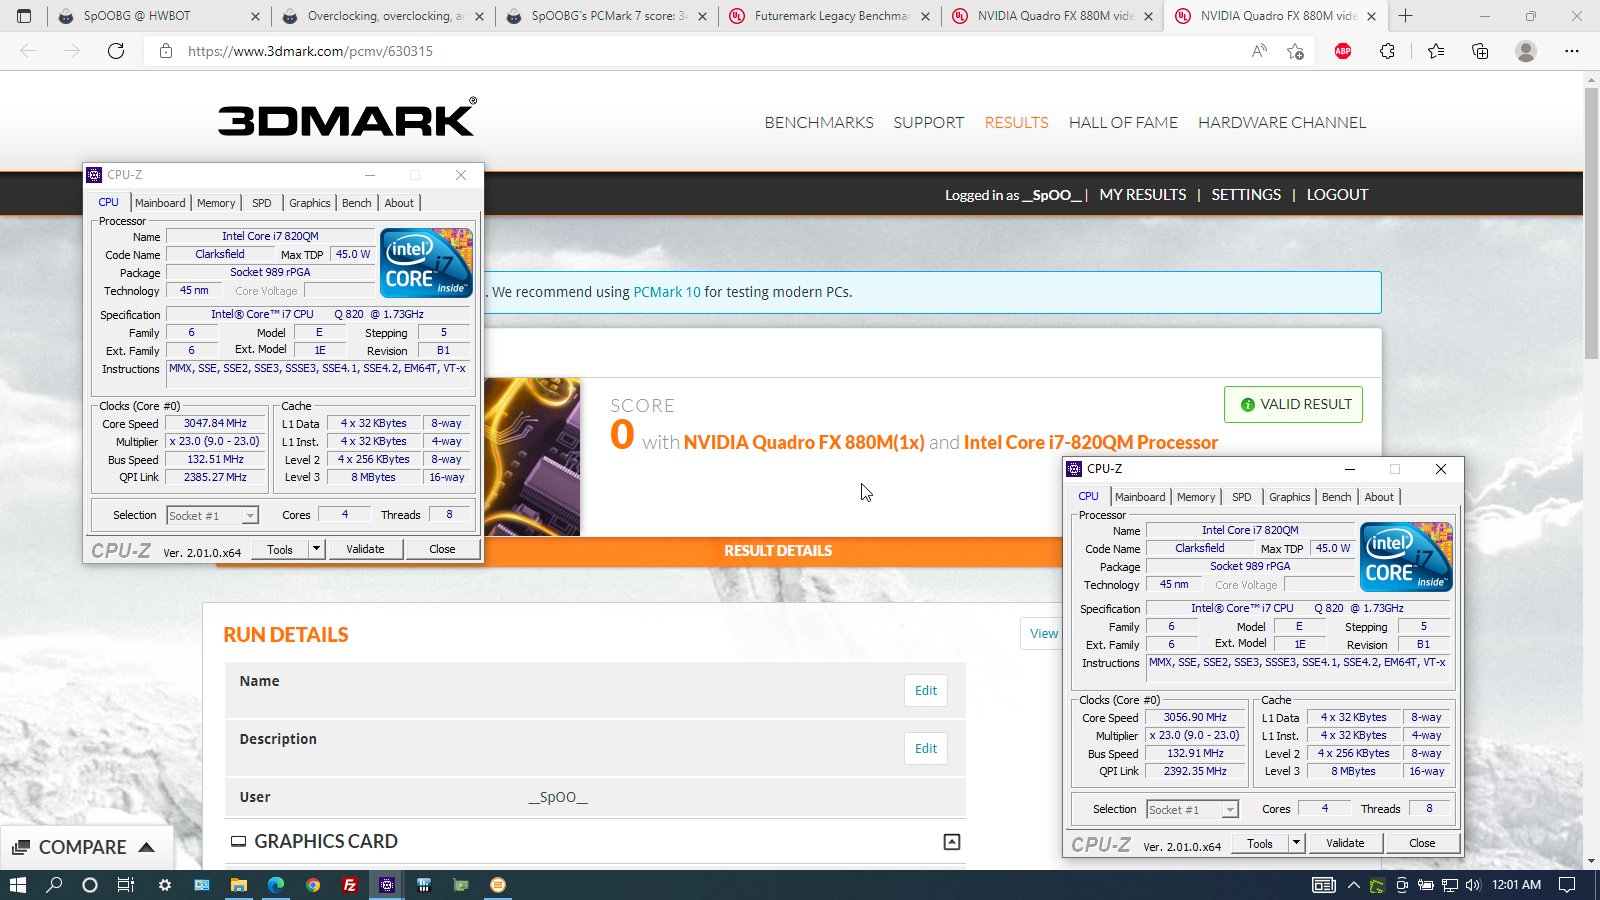Screen dimensions: 1600x900
Task: Open News and interests tray icon
Action: tap(1323, 885)
